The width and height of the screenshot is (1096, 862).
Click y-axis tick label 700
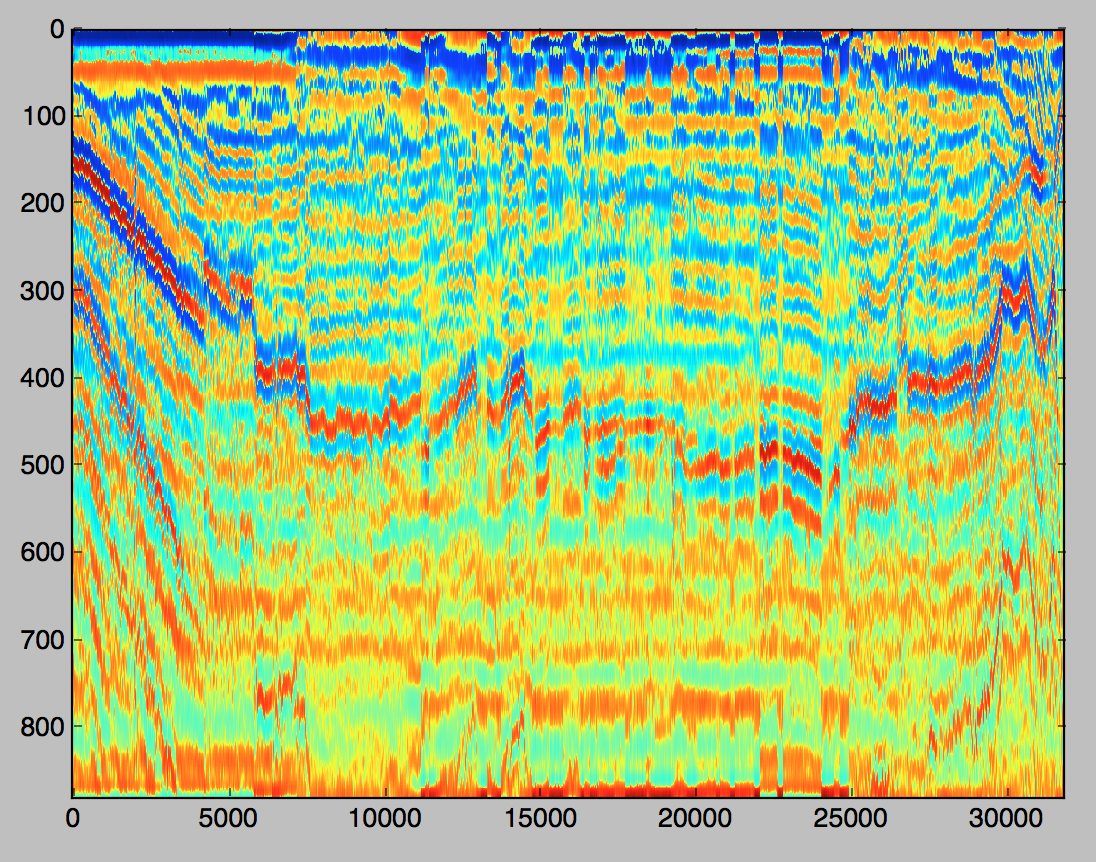coord(43,640)
